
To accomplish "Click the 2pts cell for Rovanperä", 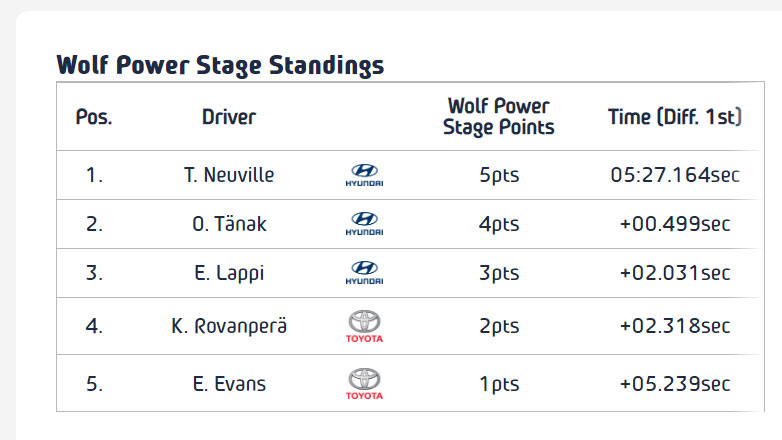I will [499, 326].
